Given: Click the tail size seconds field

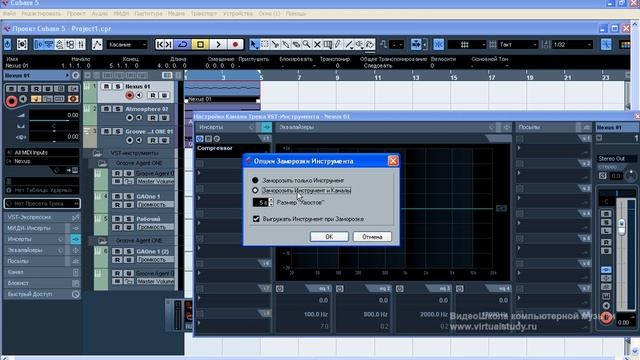Looking at the screenshot, I should (260, 202).
